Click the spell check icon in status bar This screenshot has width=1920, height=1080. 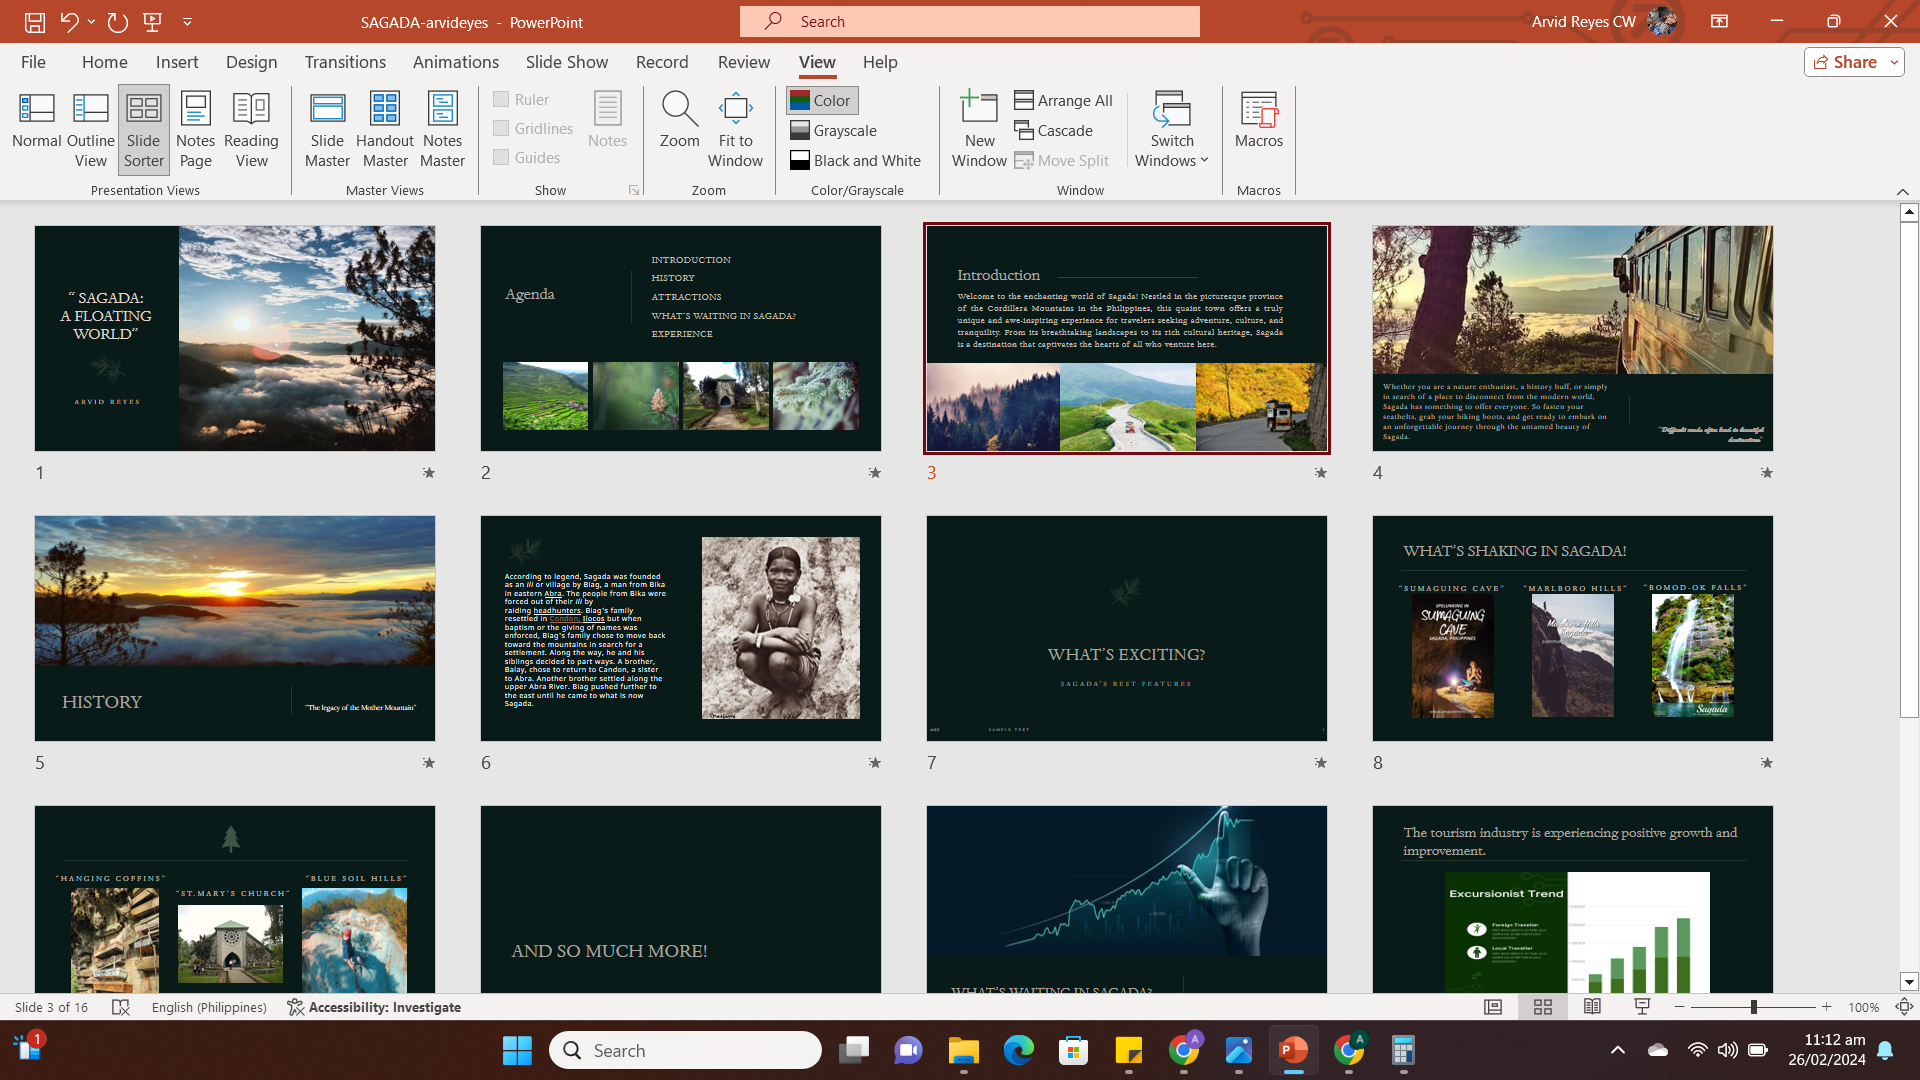(121, 1007)
